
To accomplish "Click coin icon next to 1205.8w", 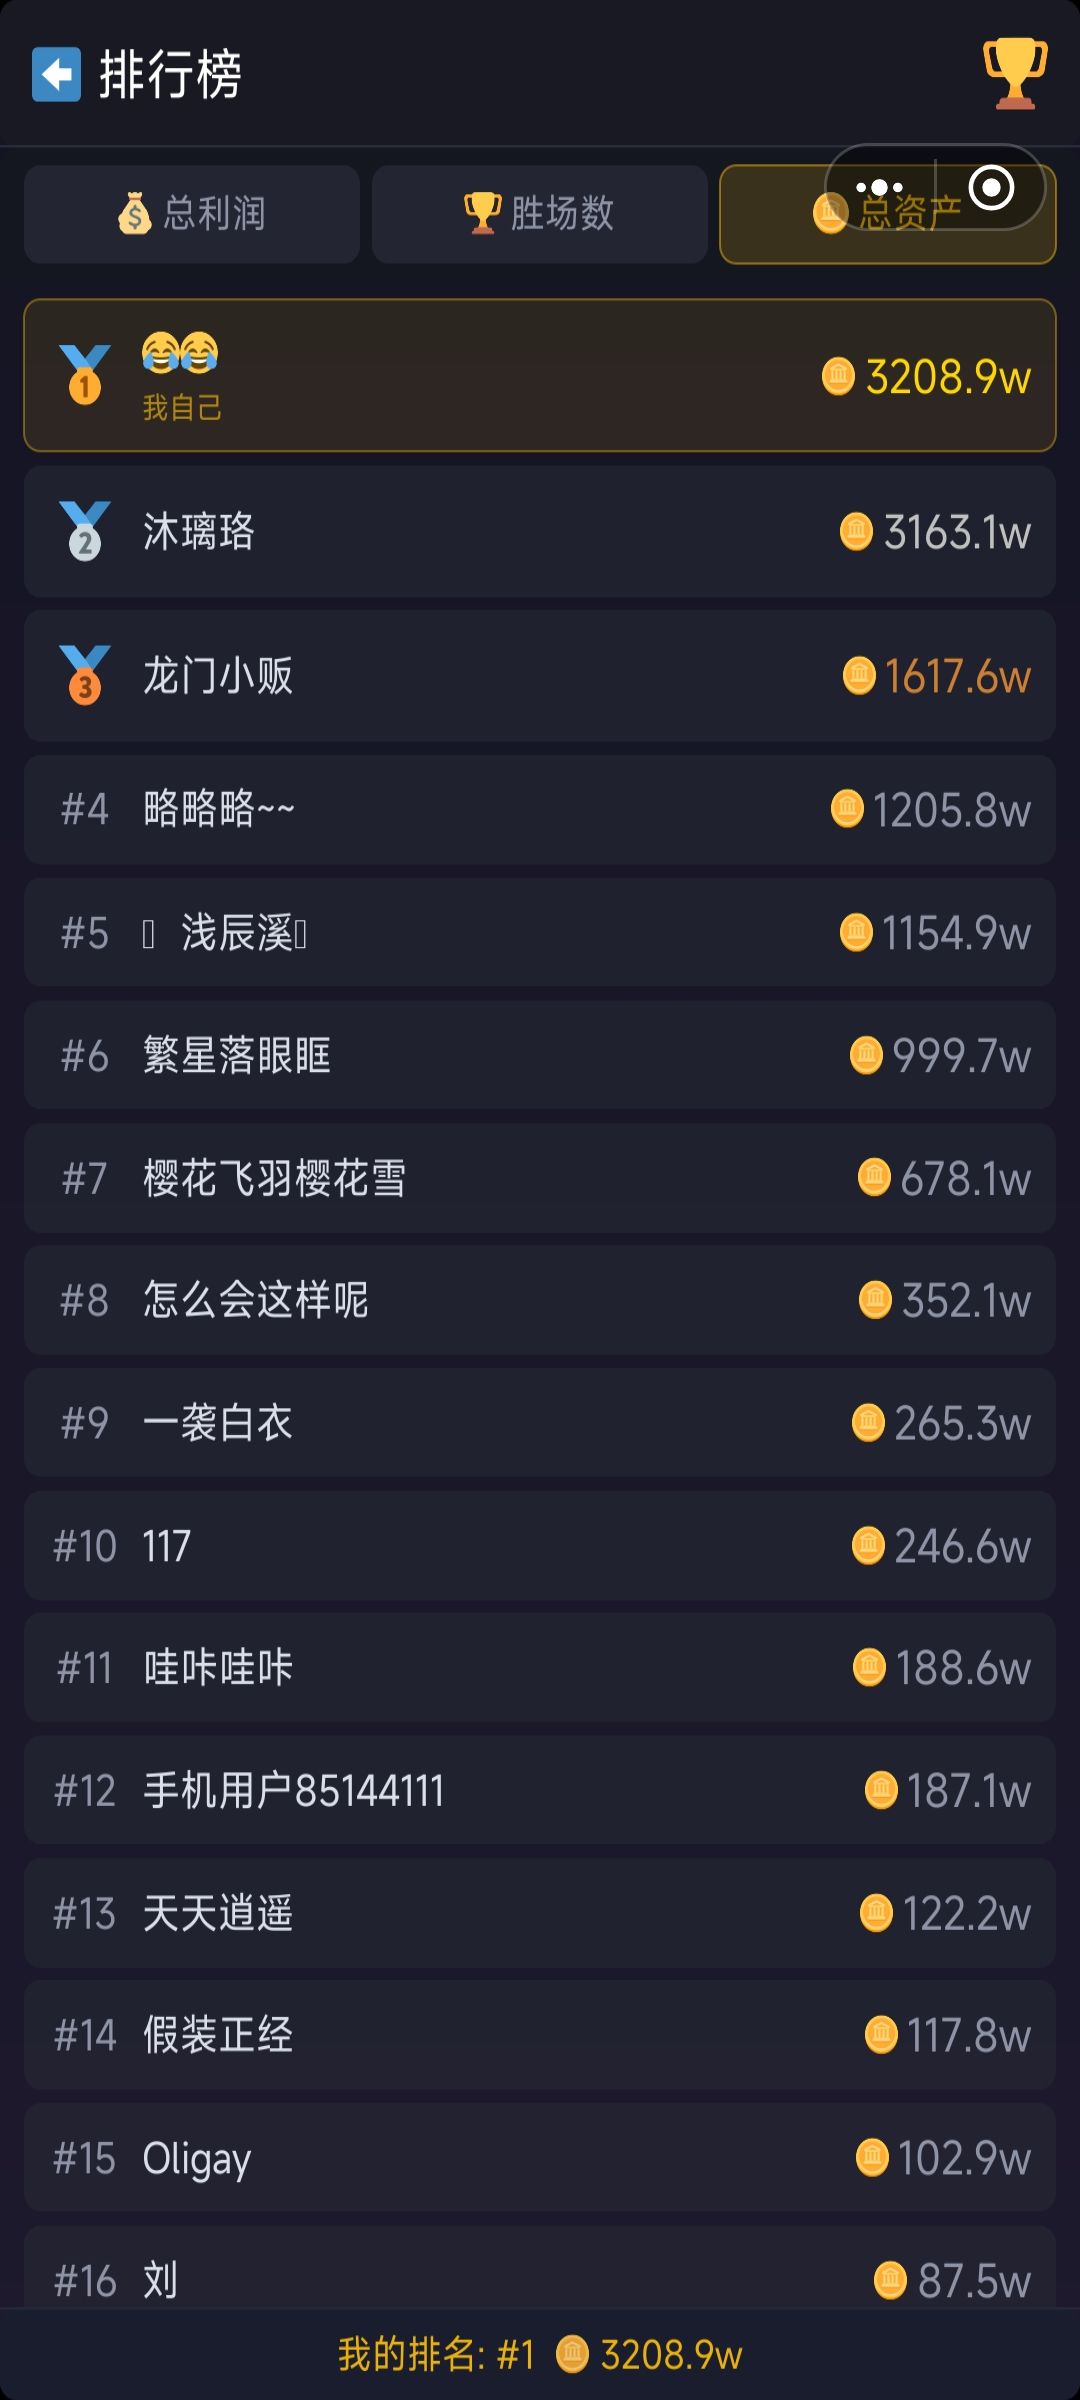I will tap(847, 809).
